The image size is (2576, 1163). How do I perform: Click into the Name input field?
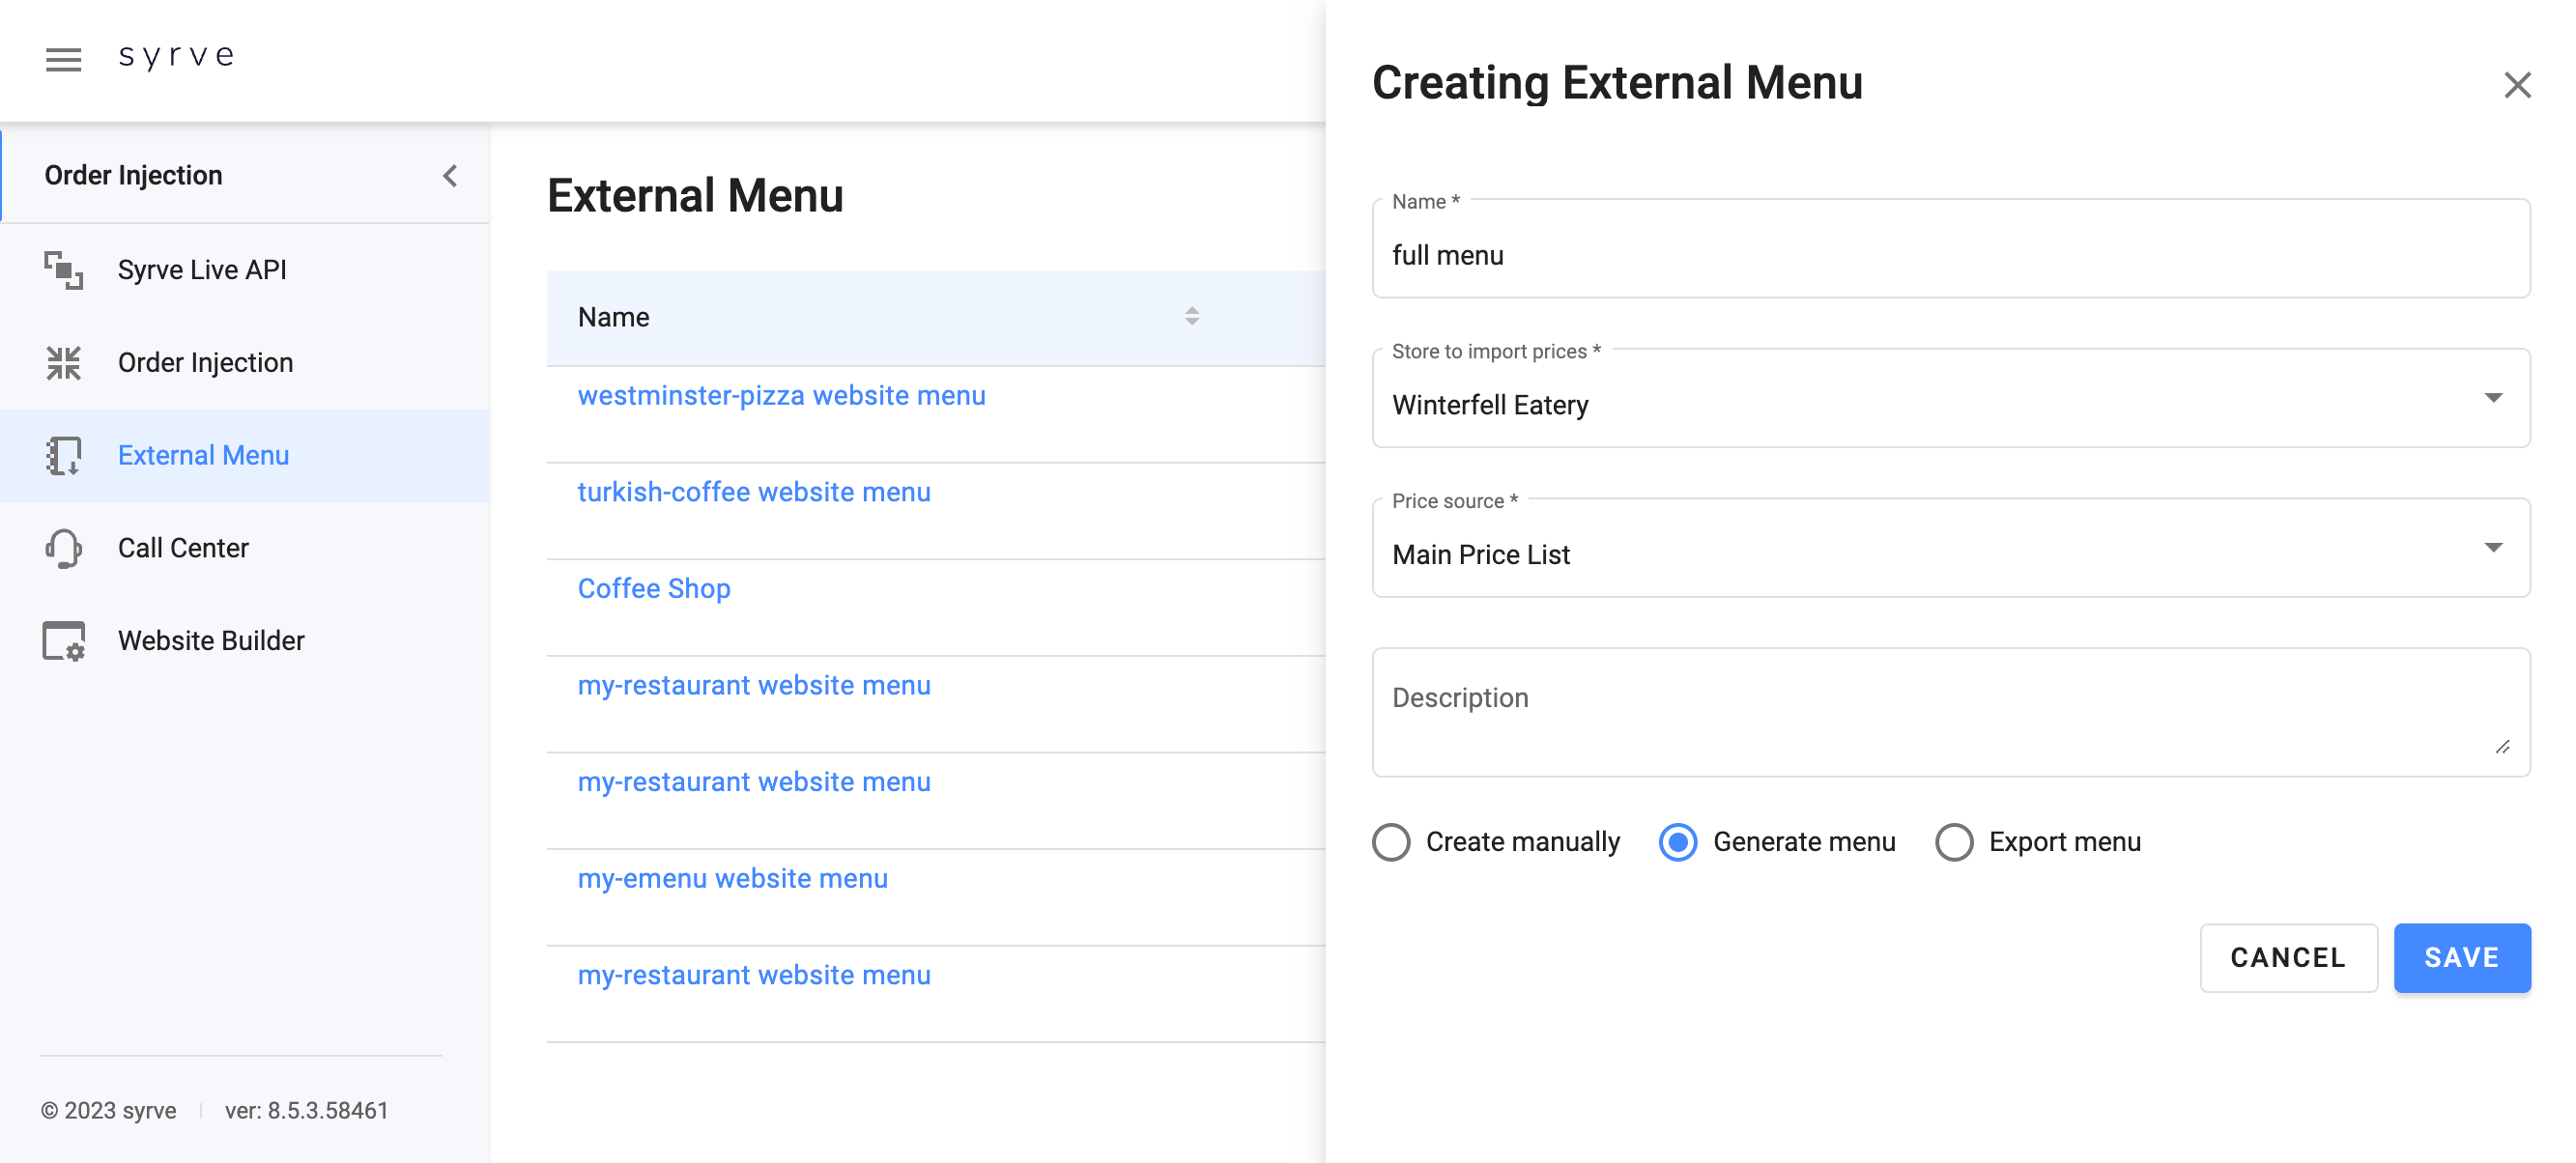click(1950, 255)
